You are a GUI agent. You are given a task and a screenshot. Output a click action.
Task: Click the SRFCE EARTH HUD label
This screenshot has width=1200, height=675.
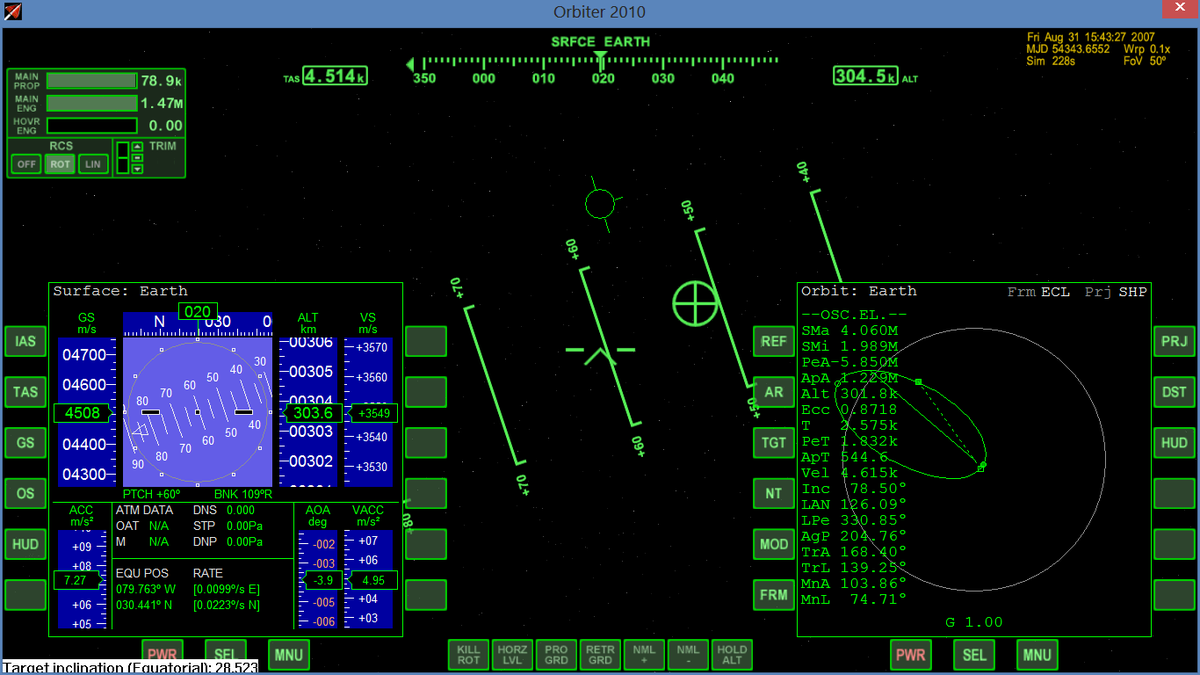coord(600,42)
